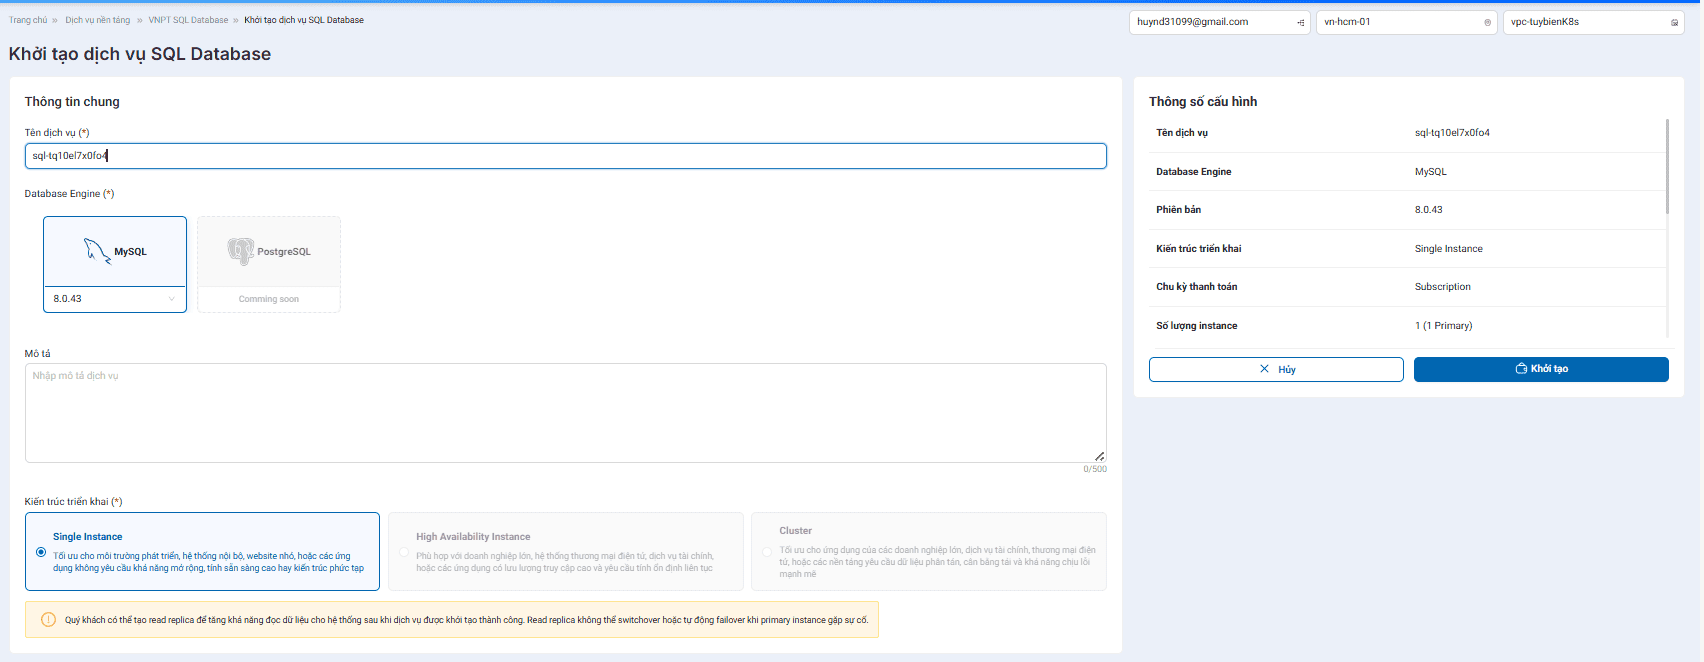Click the 'Thông số cấu hình' heading

point(1203,102)
